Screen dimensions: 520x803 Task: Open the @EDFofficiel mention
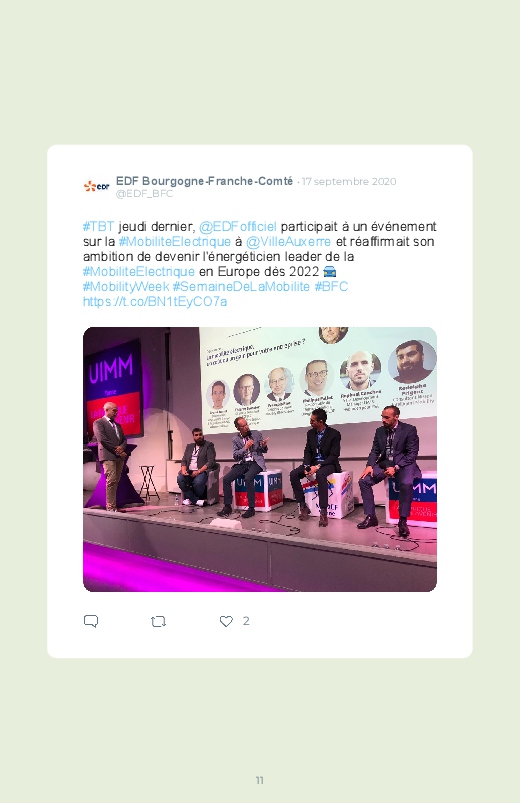pos(238,226)
